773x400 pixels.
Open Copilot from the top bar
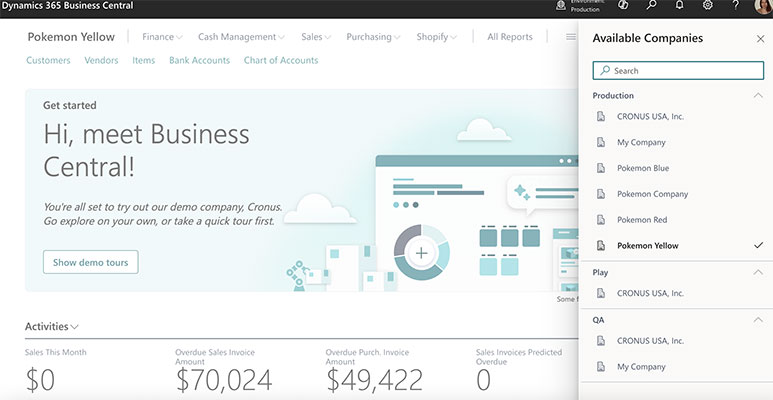623,6
